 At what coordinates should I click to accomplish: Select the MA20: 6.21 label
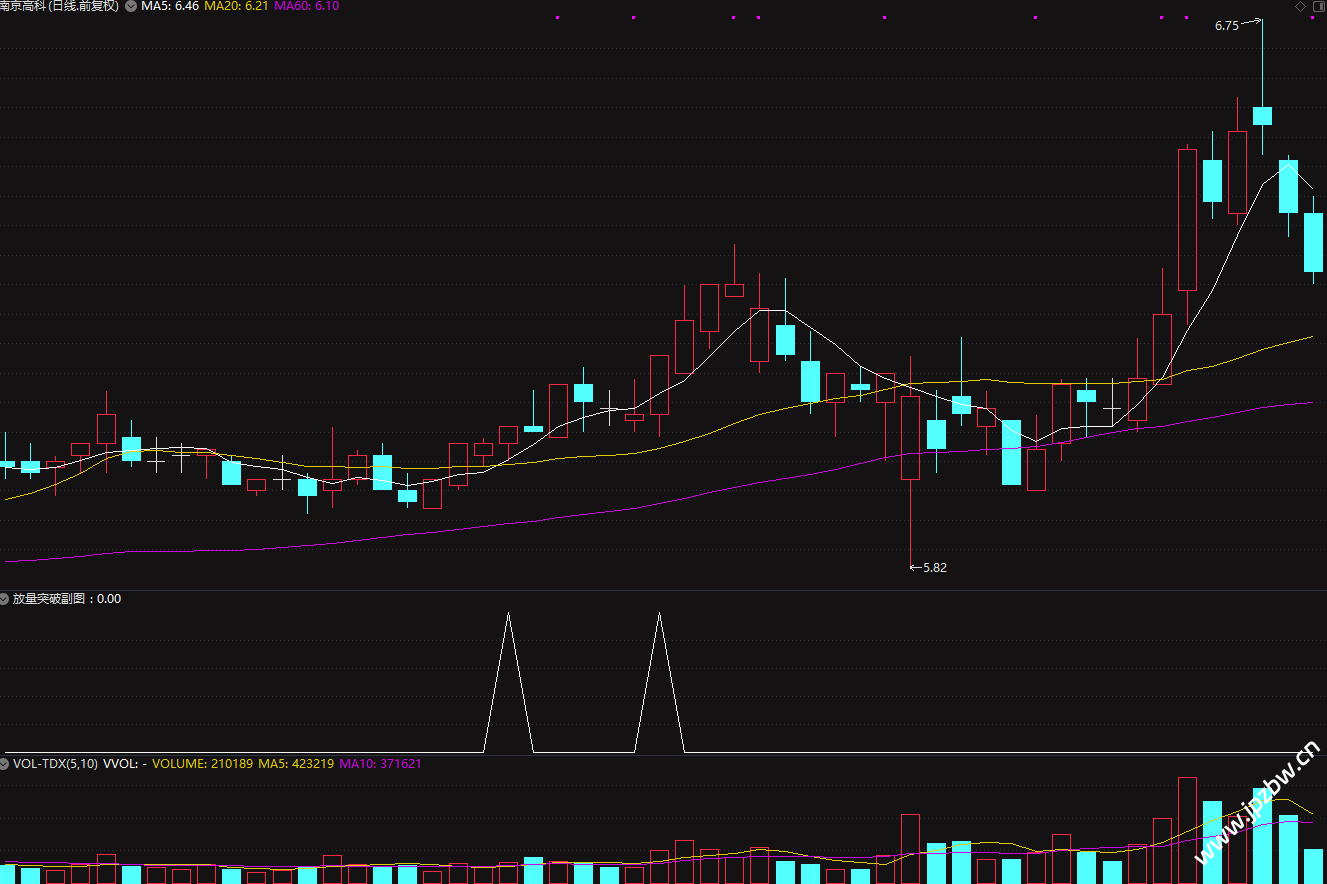(236, 6)
